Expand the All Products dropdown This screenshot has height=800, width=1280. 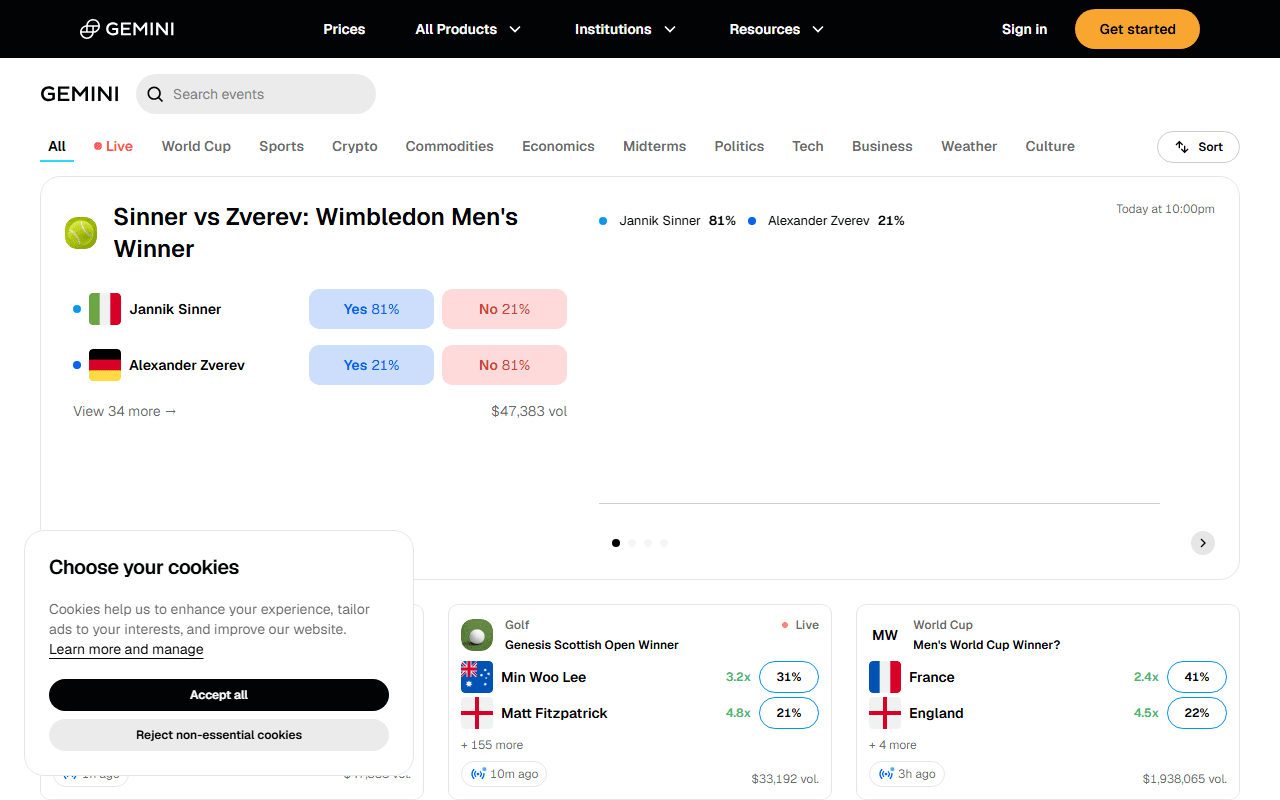coord(468,29)
